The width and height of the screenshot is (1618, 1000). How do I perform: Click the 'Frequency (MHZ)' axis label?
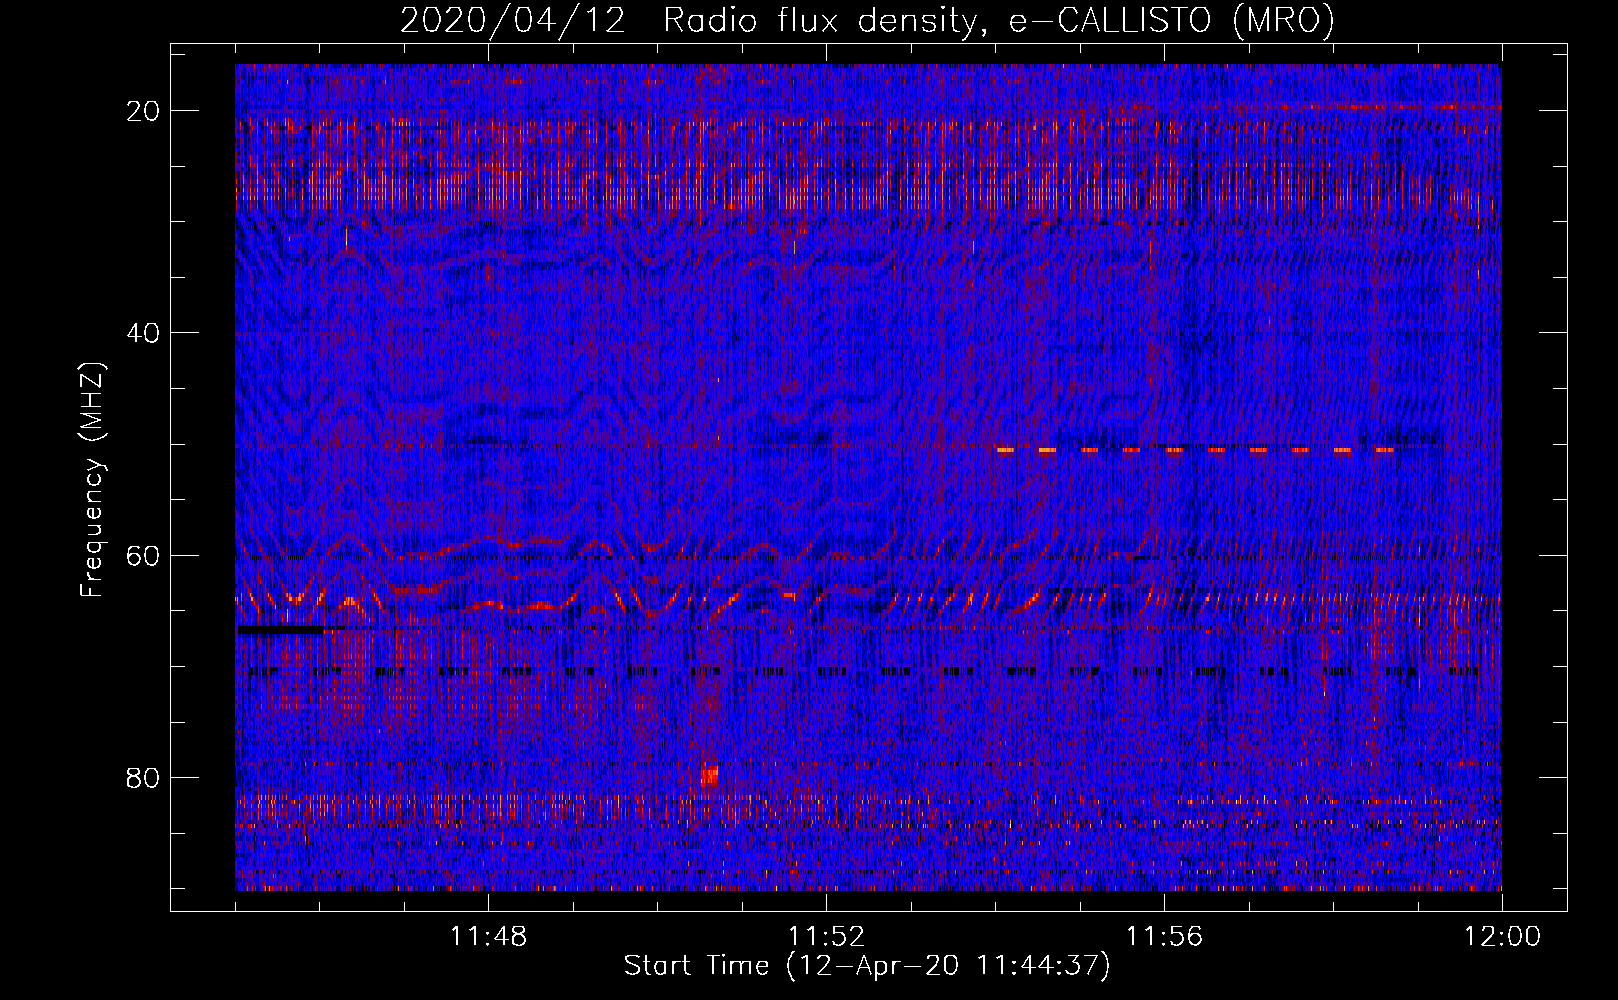pyautogui.click(x=92, y=480)
